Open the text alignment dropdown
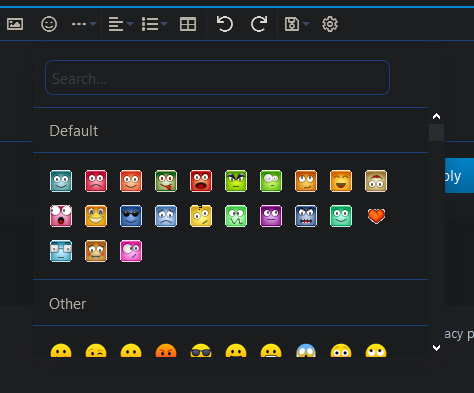Viewport: 474px width, 393px height. 121,24
